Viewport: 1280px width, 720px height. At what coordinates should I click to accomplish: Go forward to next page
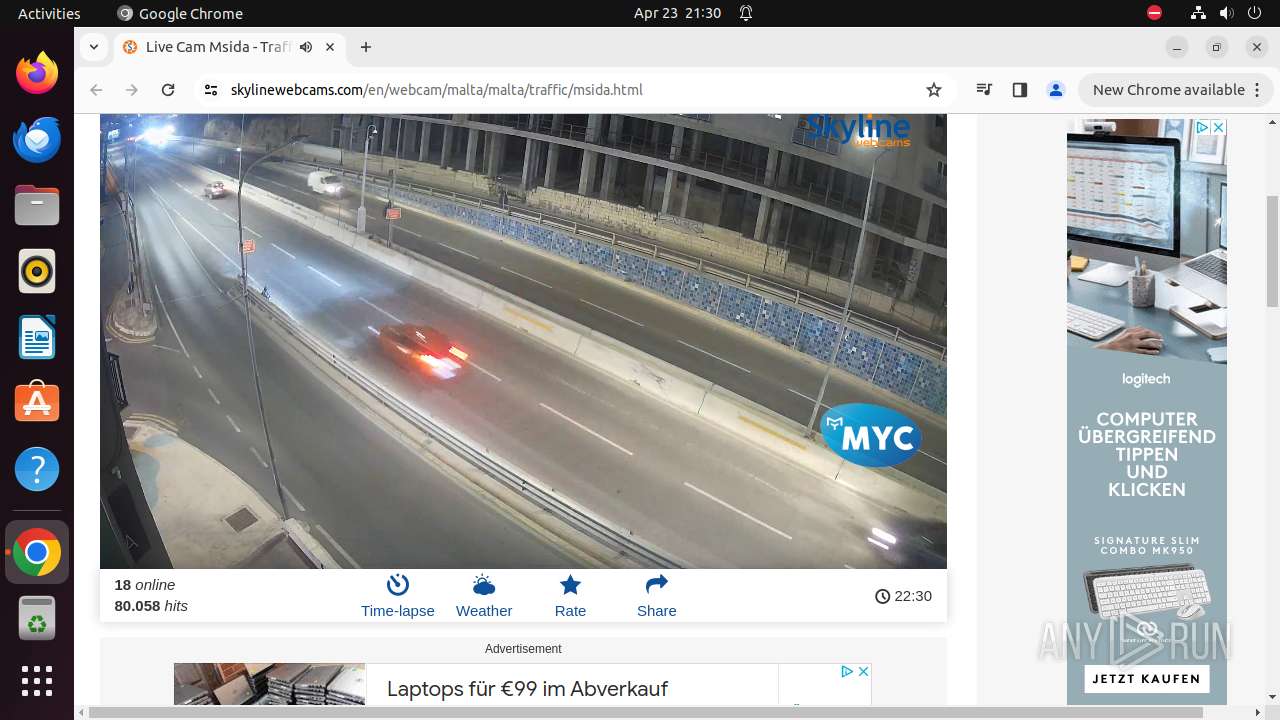click(132, 90)
